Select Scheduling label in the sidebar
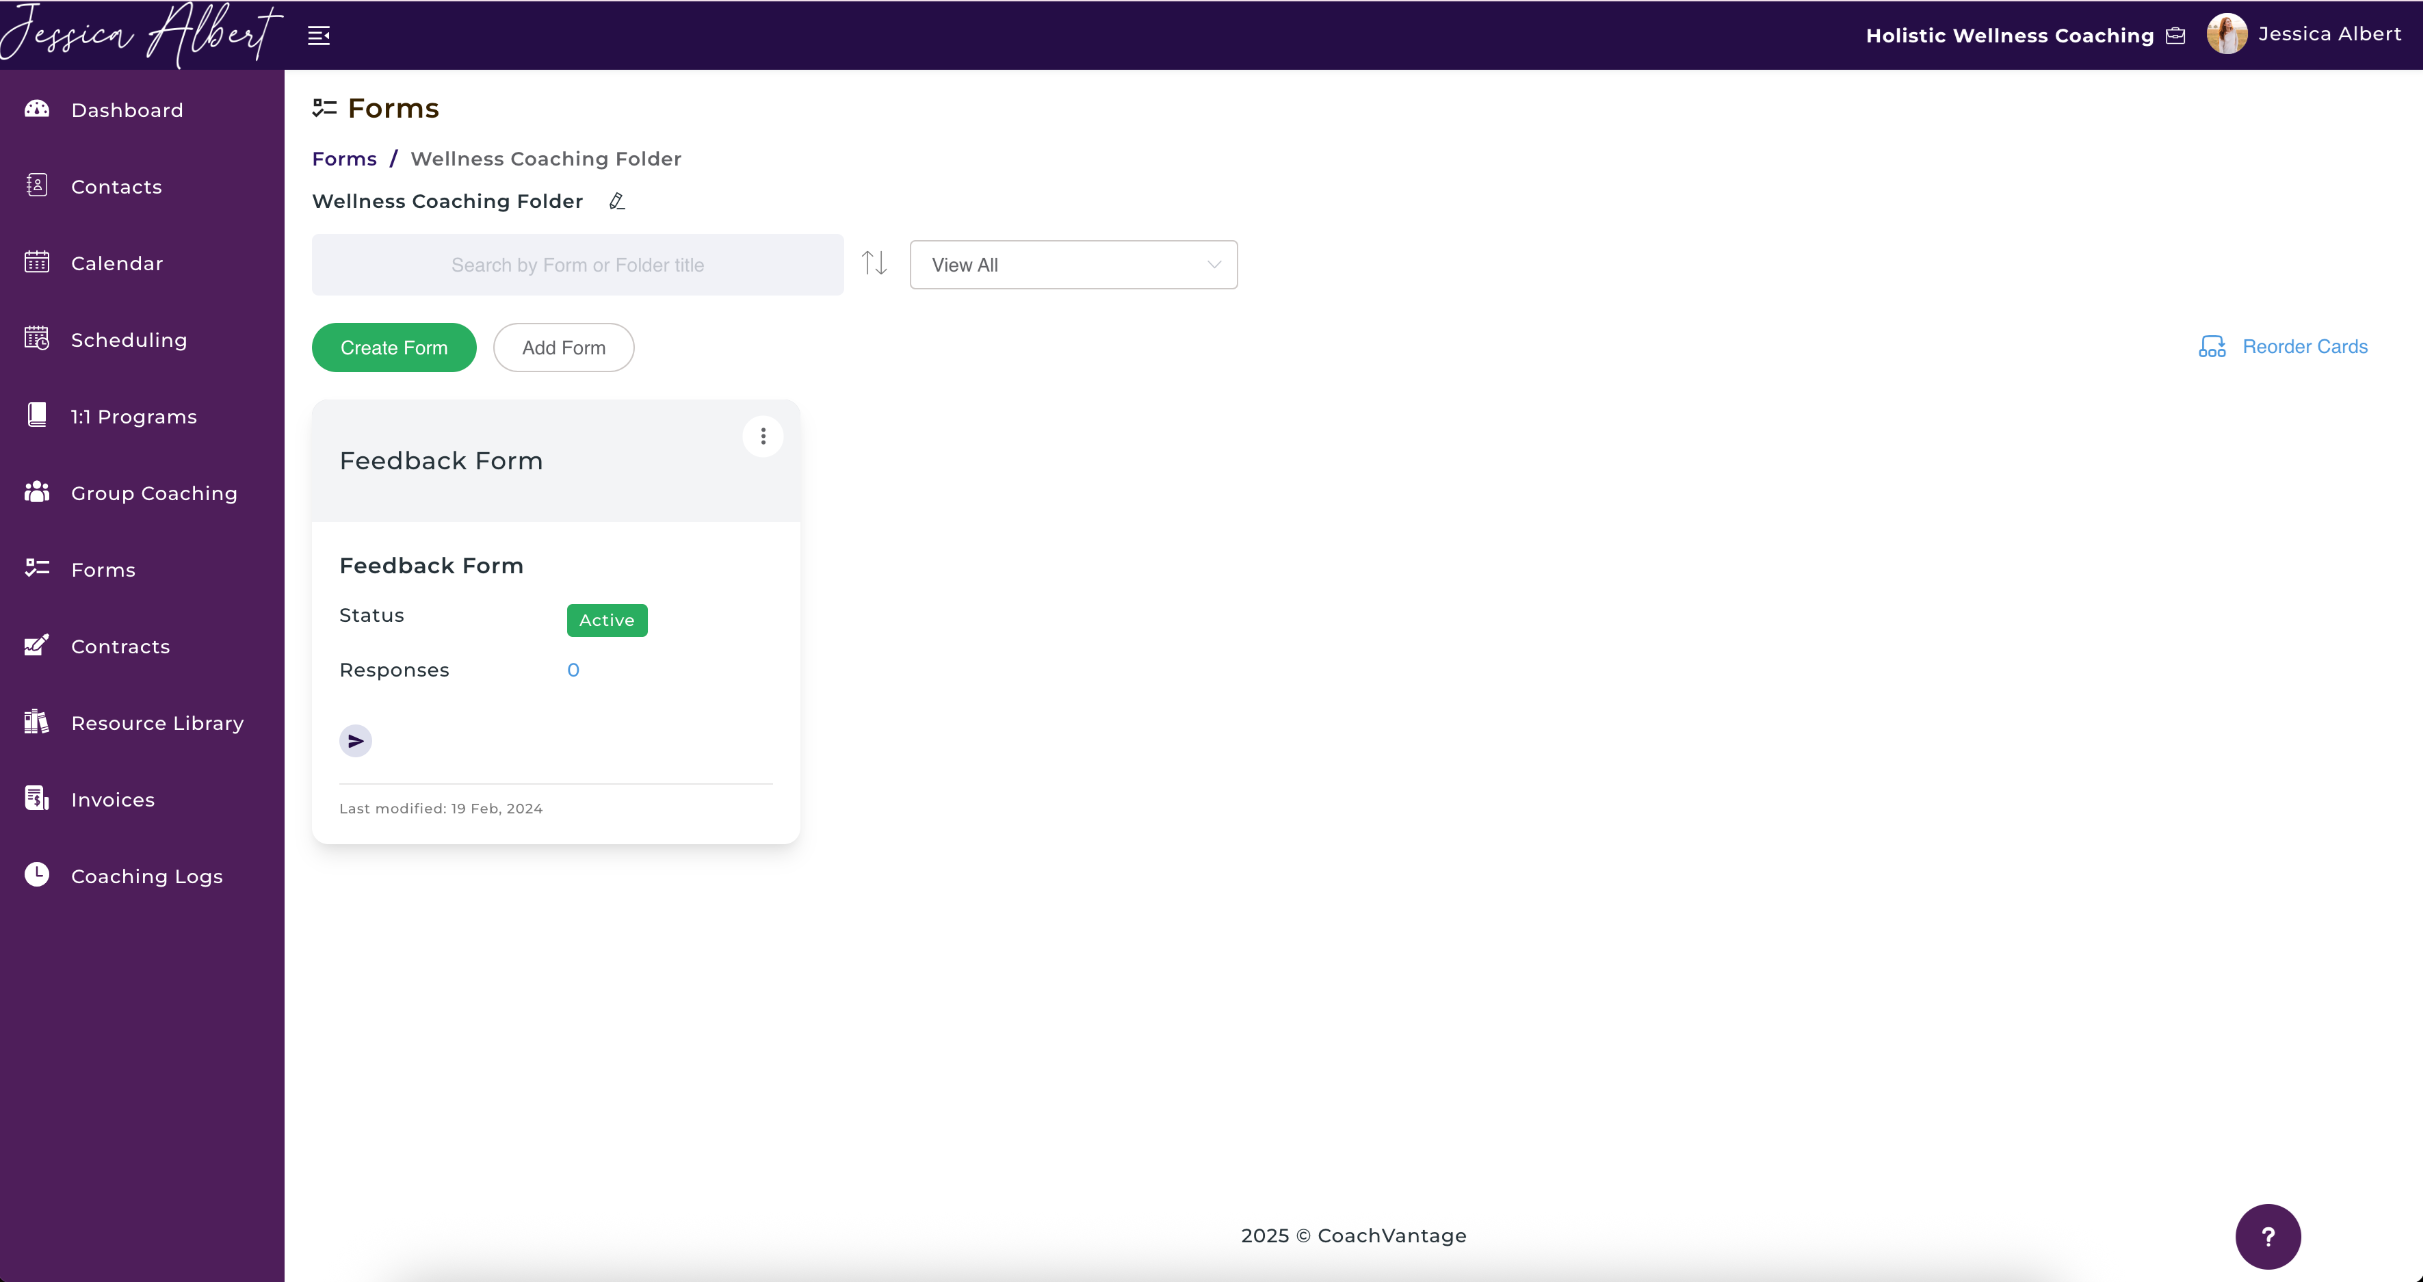The height and width of the screenshot is (1282, 2423). [129, 340]
